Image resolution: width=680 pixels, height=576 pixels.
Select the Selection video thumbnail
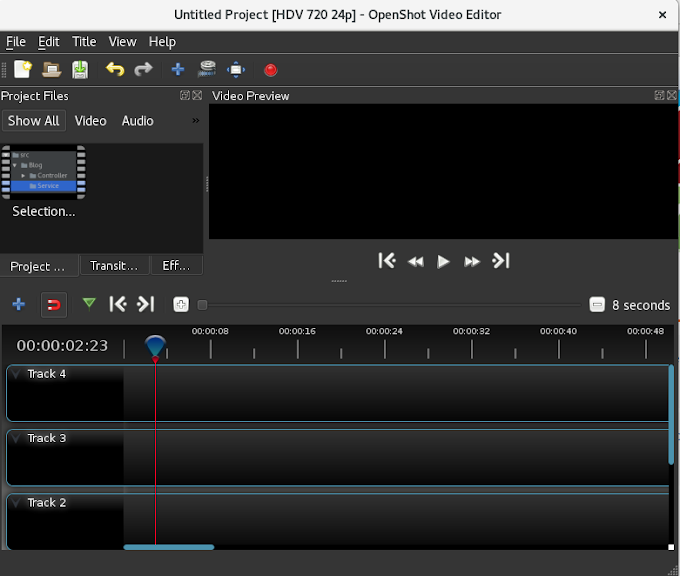pyautogui.click(x=43, y=172)
